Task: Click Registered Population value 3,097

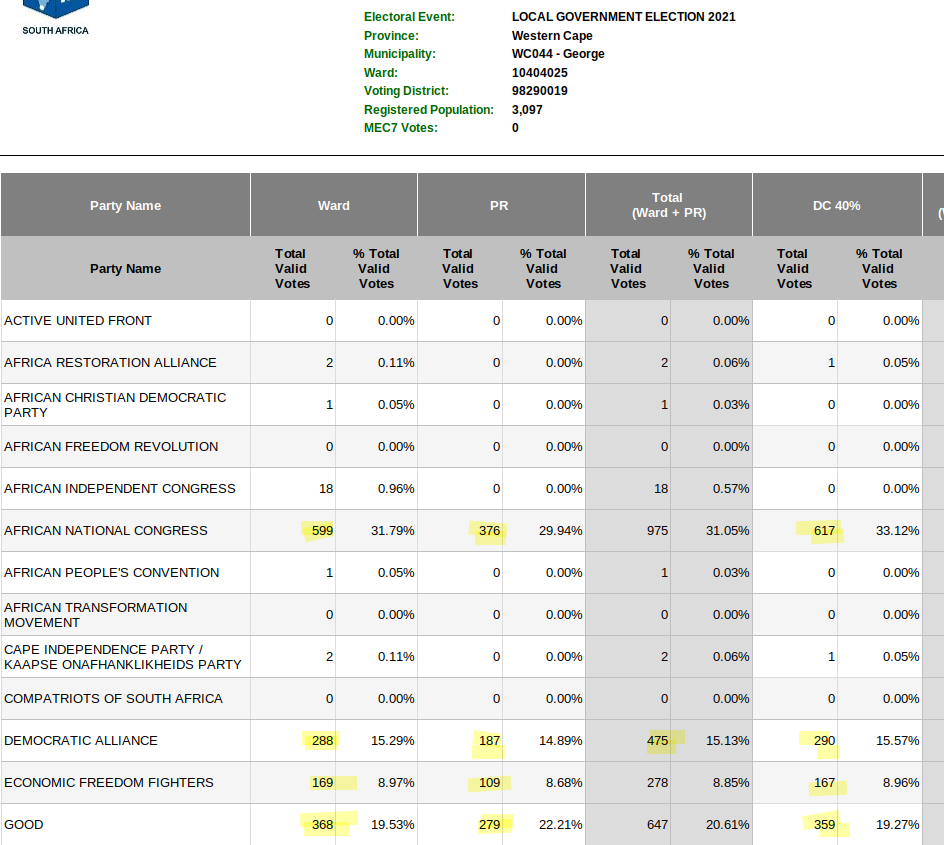Action: click(527, 110)
